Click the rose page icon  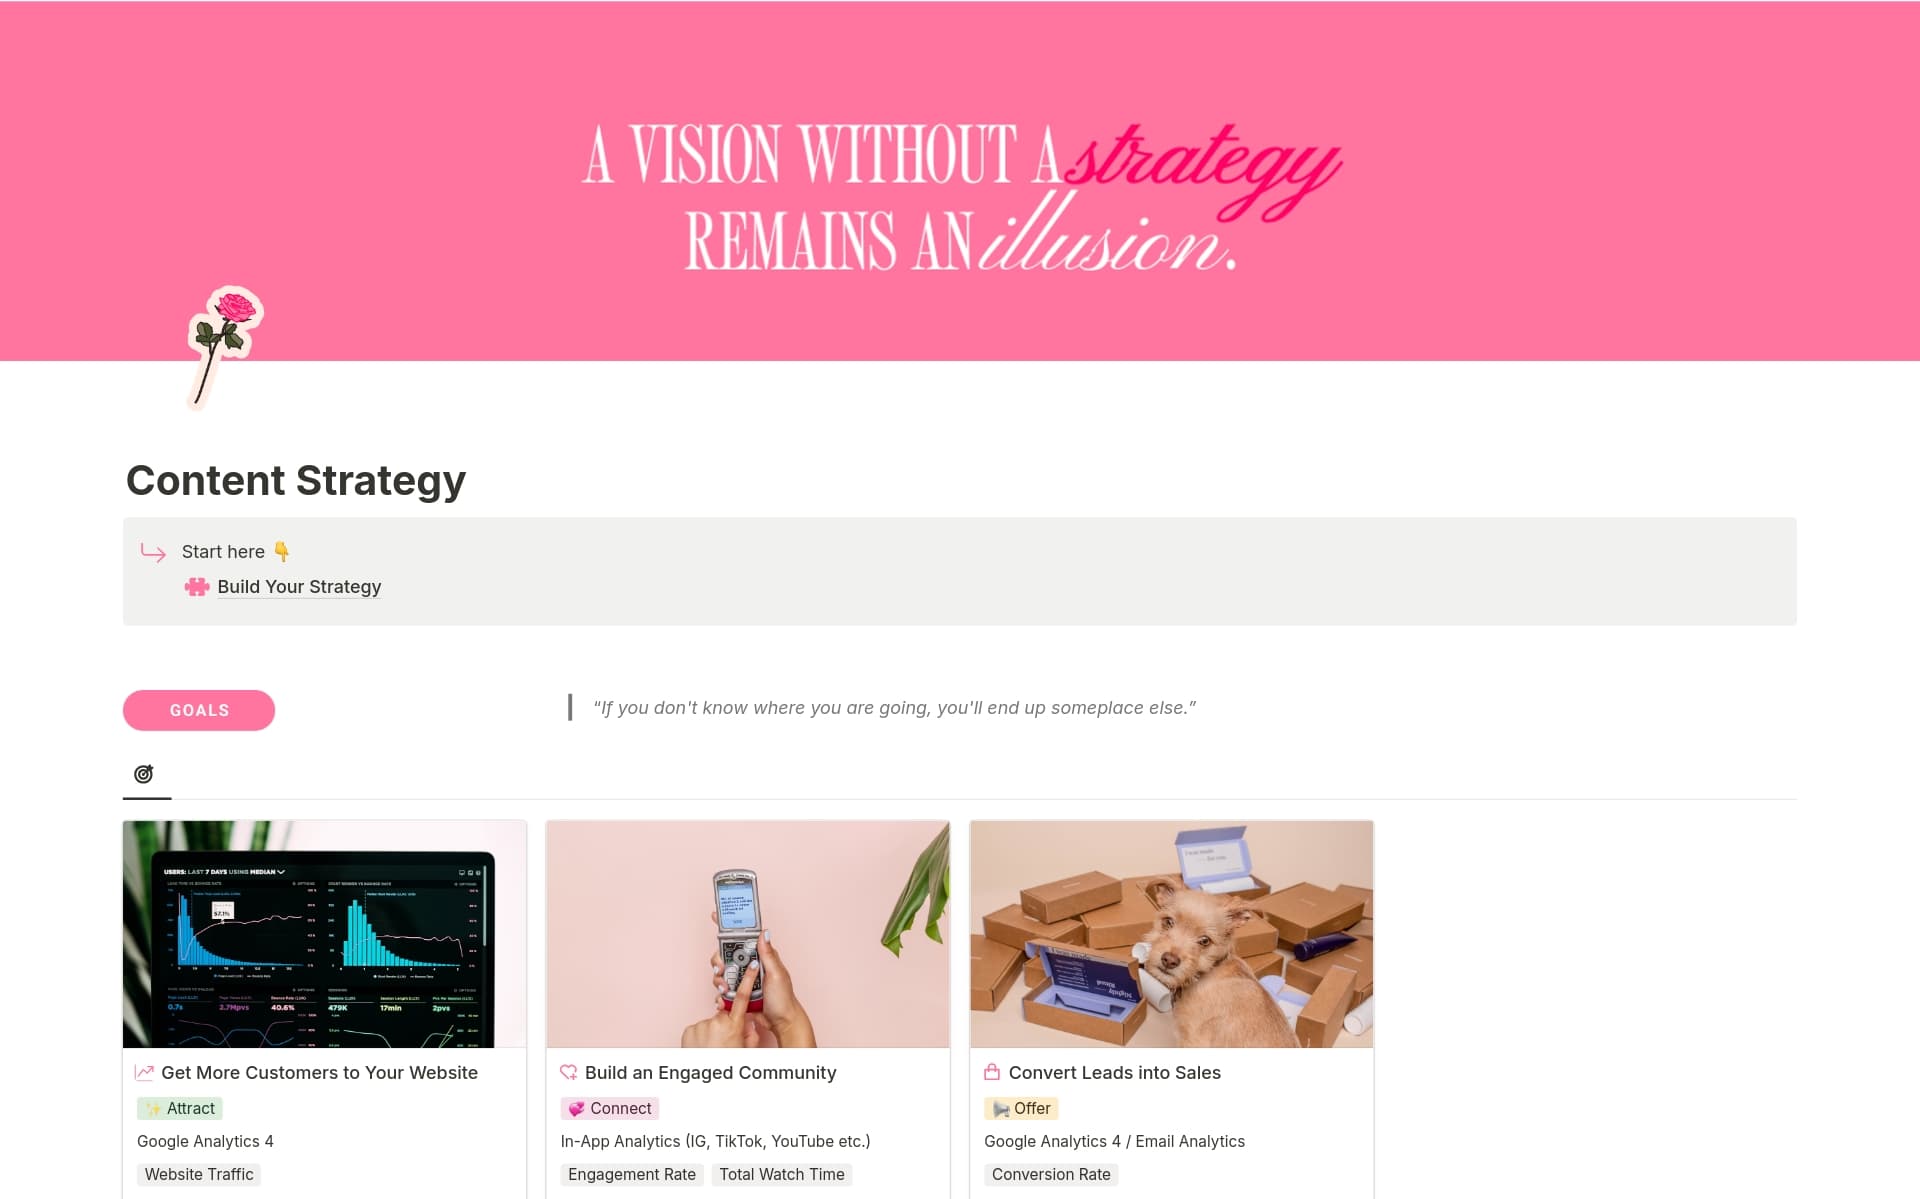tap(225, 348)
